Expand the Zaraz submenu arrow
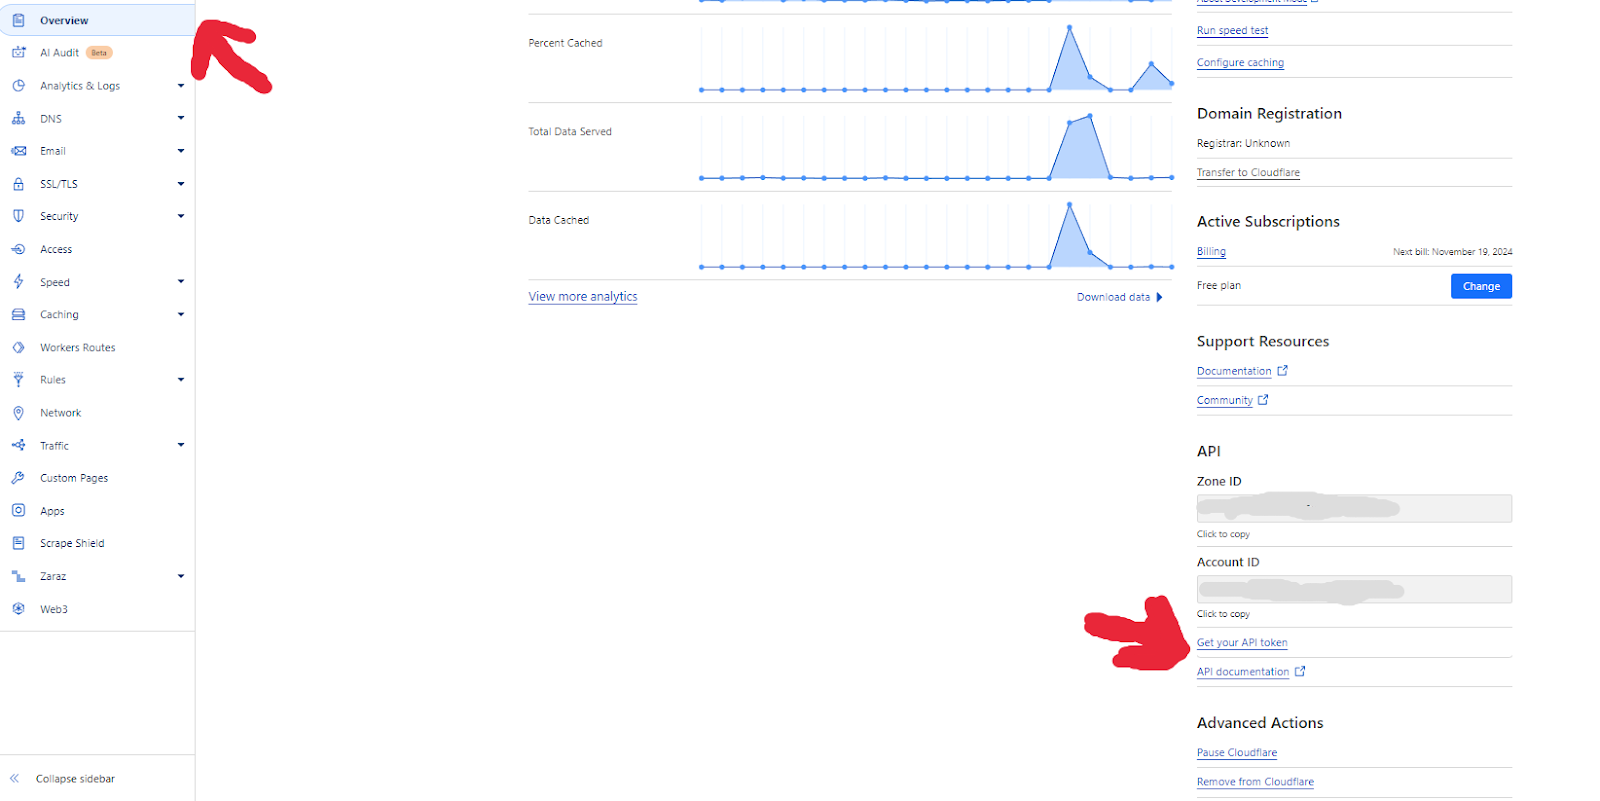Viewport: 1600px width, 801px height. click(x=181, y=576)
